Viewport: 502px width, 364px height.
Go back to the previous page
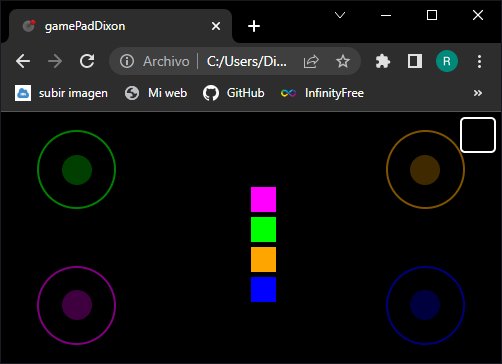[x=23, y=61]
